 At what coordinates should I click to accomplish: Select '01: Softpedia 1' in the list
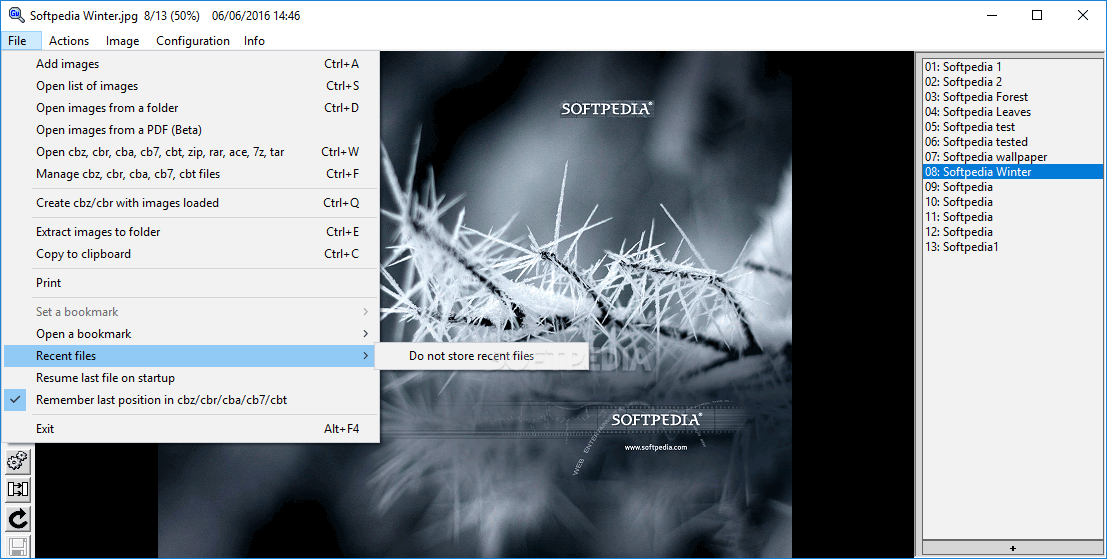[x=1012, y=67]
